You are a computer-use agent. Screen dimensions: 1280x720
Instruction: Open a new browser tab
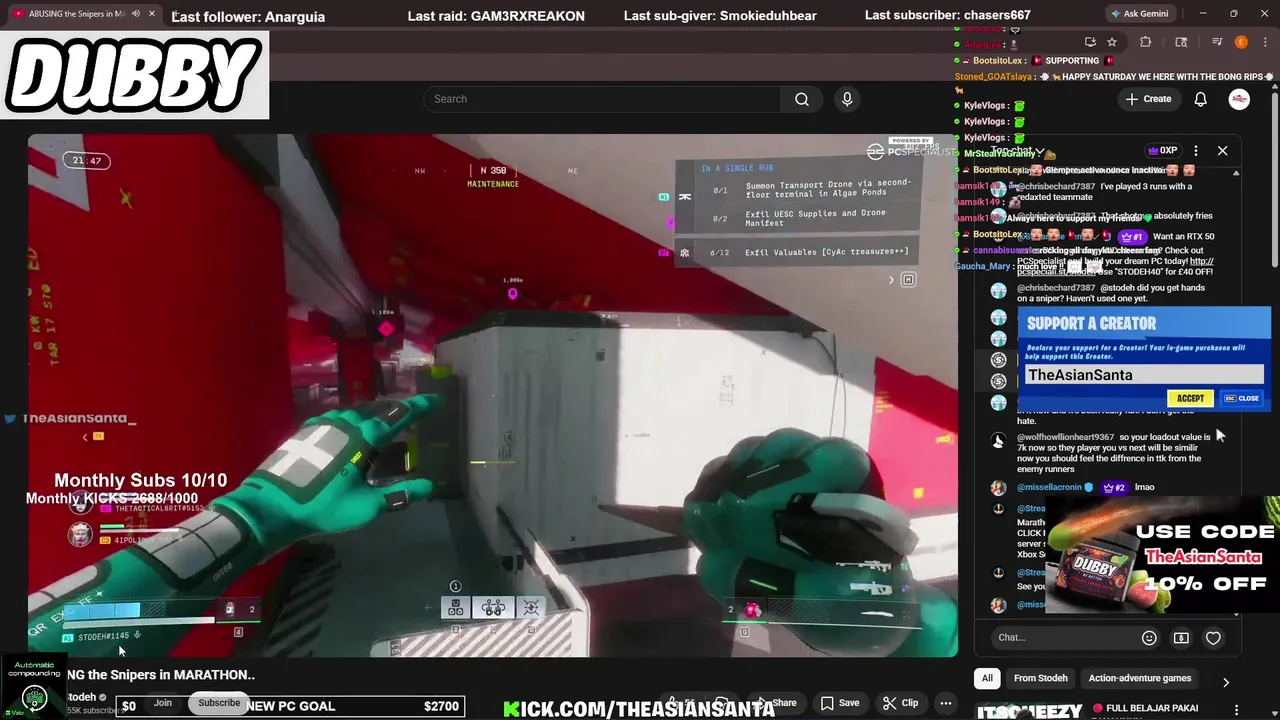[174, 14]
